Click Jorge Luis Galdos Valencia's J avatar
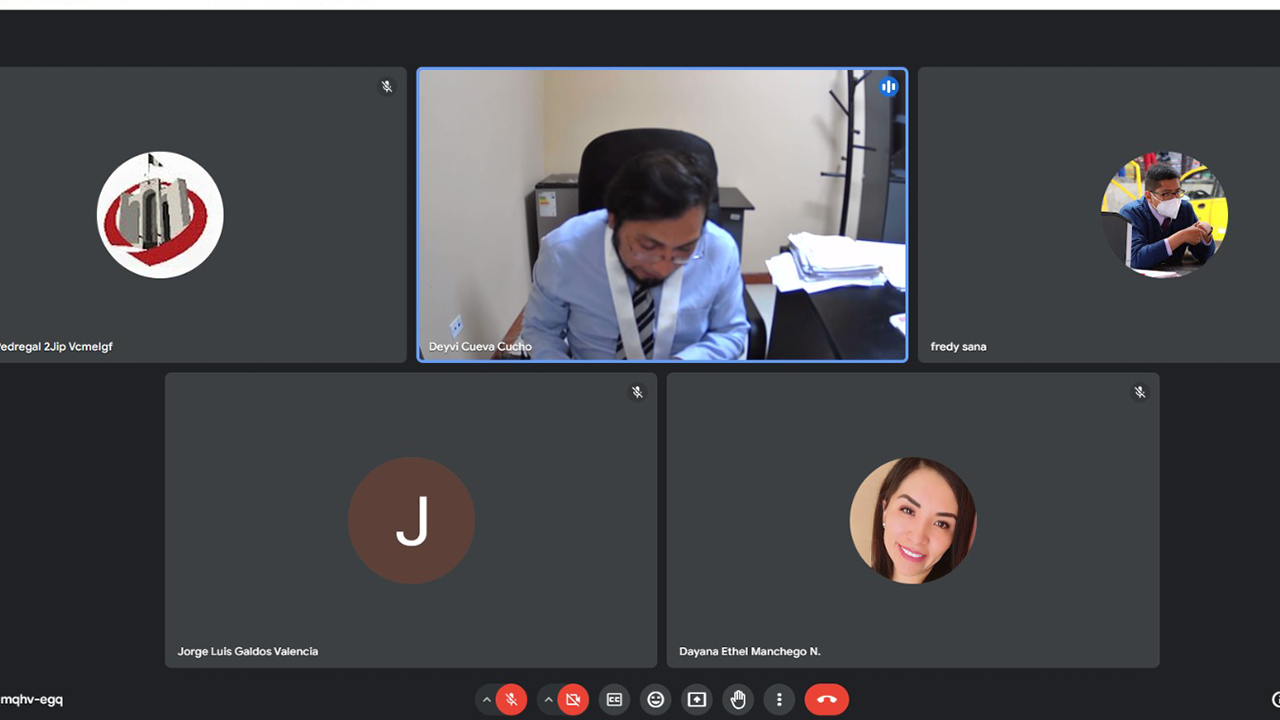Image resolution: width=1280 pixels, height=720 pixels. coord(411,520)
